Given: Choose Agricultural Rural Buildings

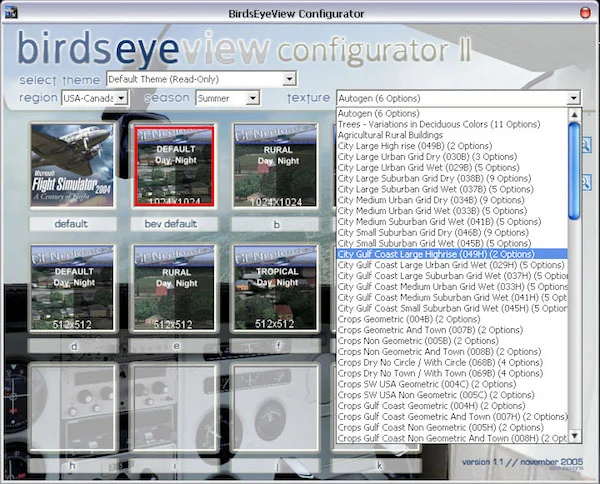Looking at the screenshot, I should tap(452, 135).
